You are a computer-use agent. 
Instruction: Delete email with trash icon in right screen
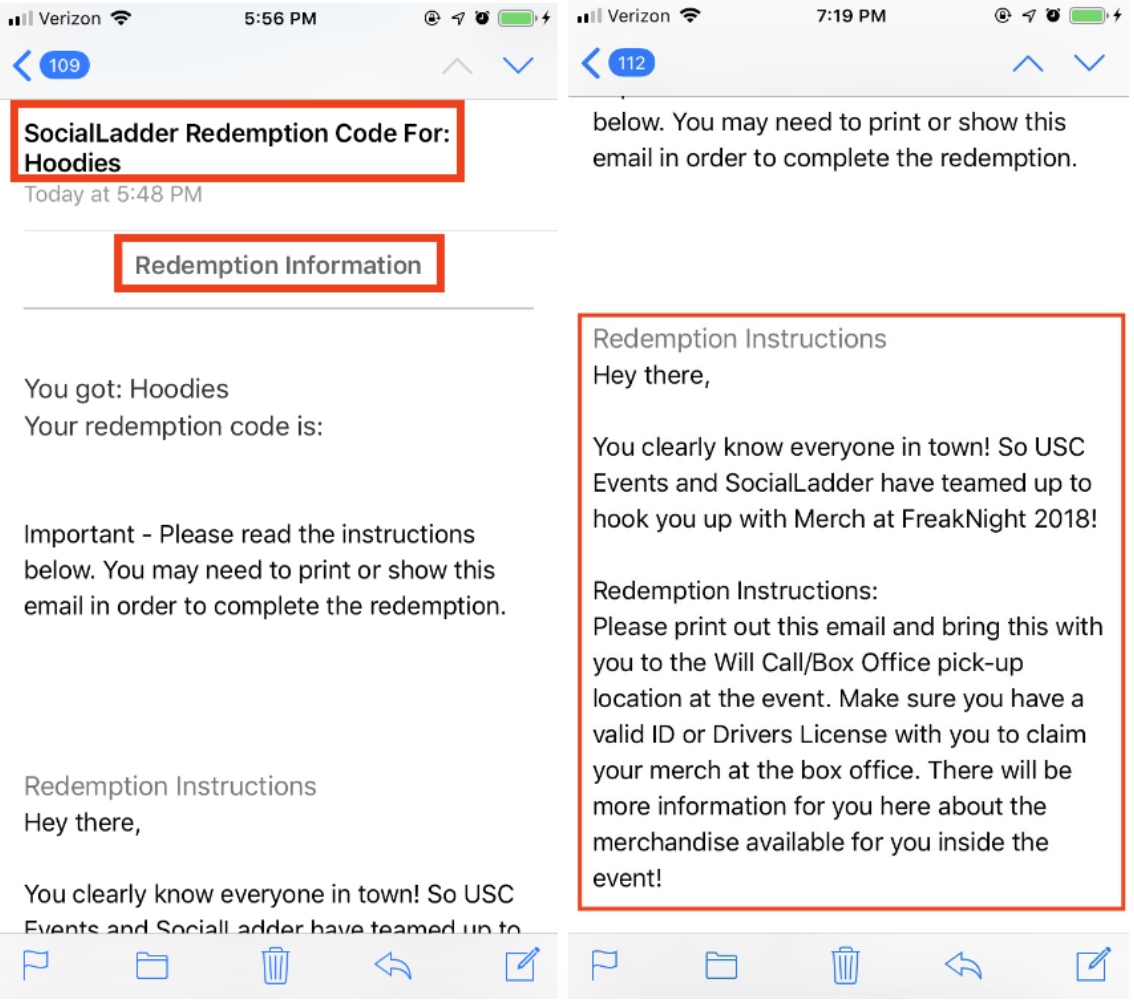845,965
